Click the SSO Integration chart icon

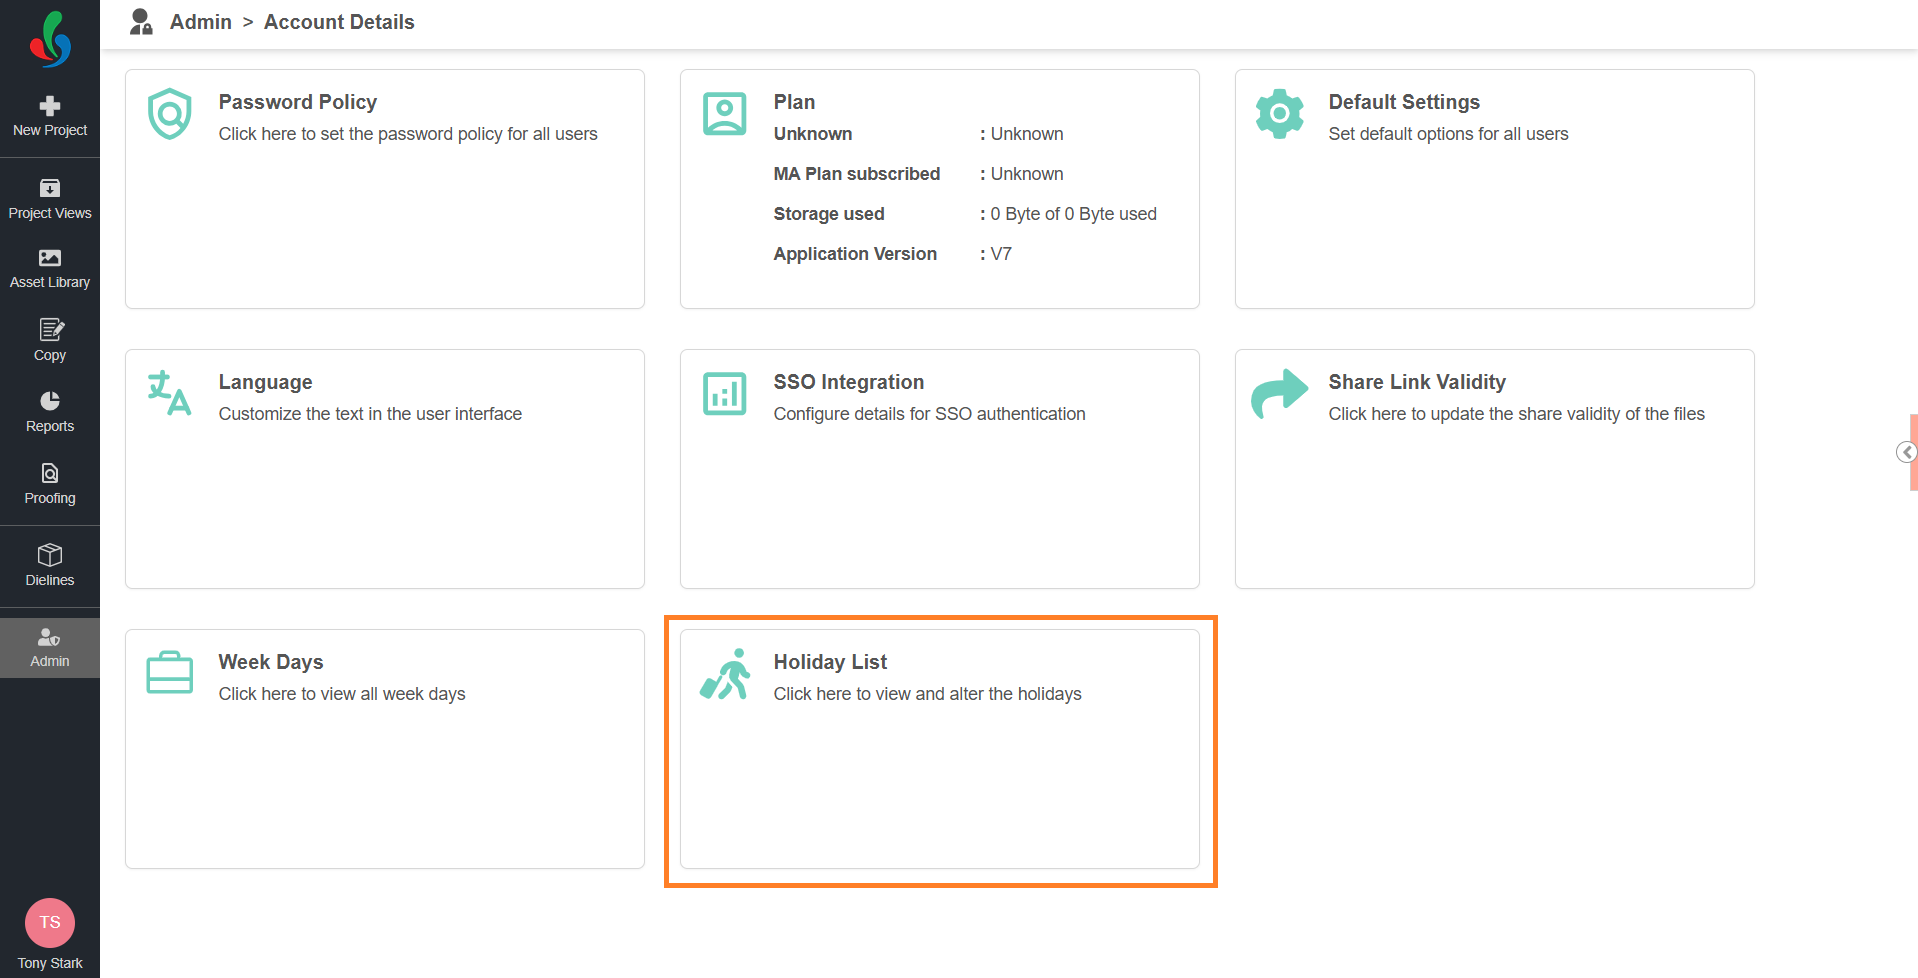click(x=725, y=394)
